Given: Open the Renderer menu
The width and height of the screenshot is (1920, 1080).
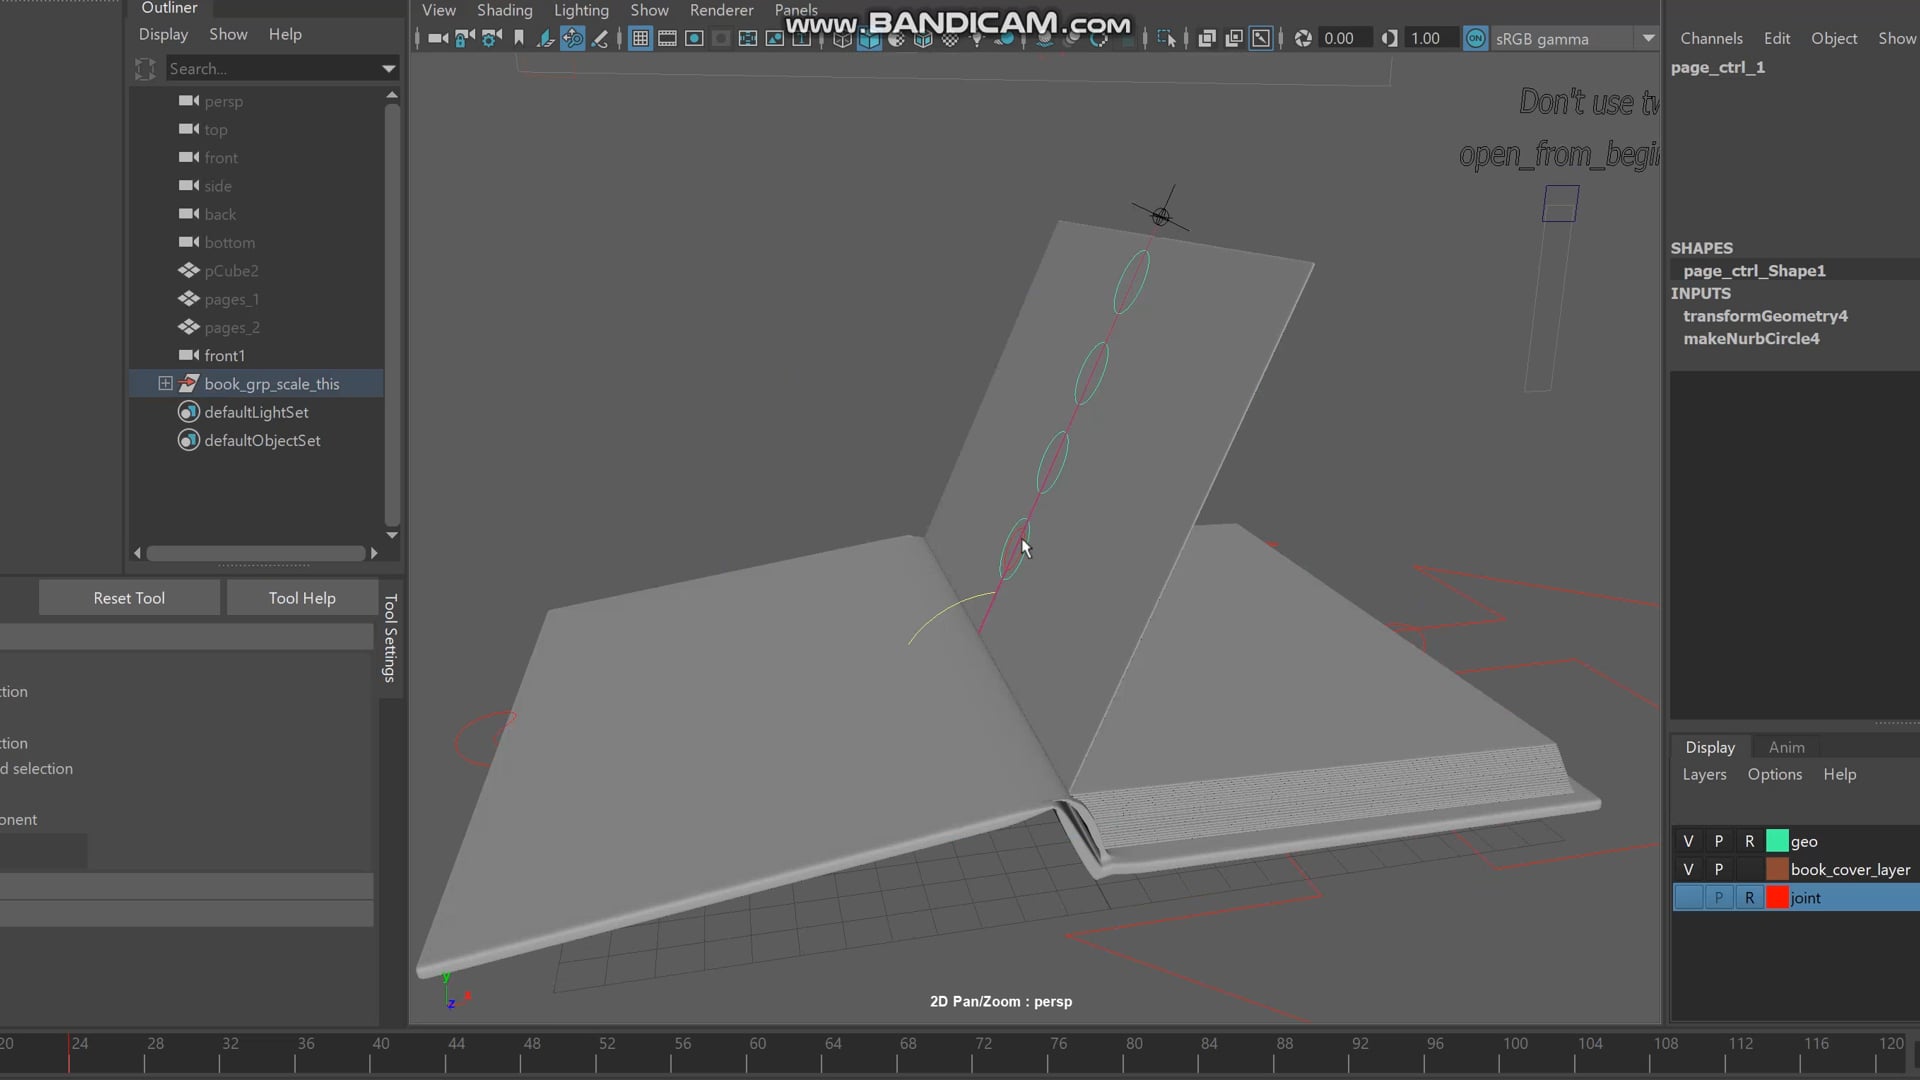Looking at the screenshot, I should [x=721, y=10].
